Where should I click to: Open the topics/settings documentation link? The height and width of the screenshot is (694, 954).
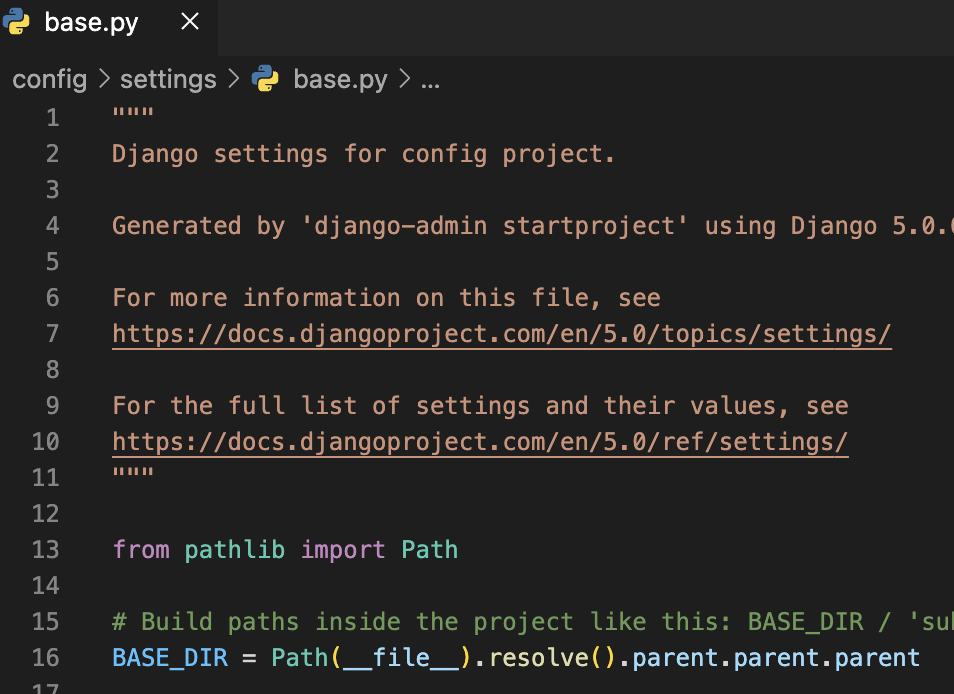click(502, 334)
